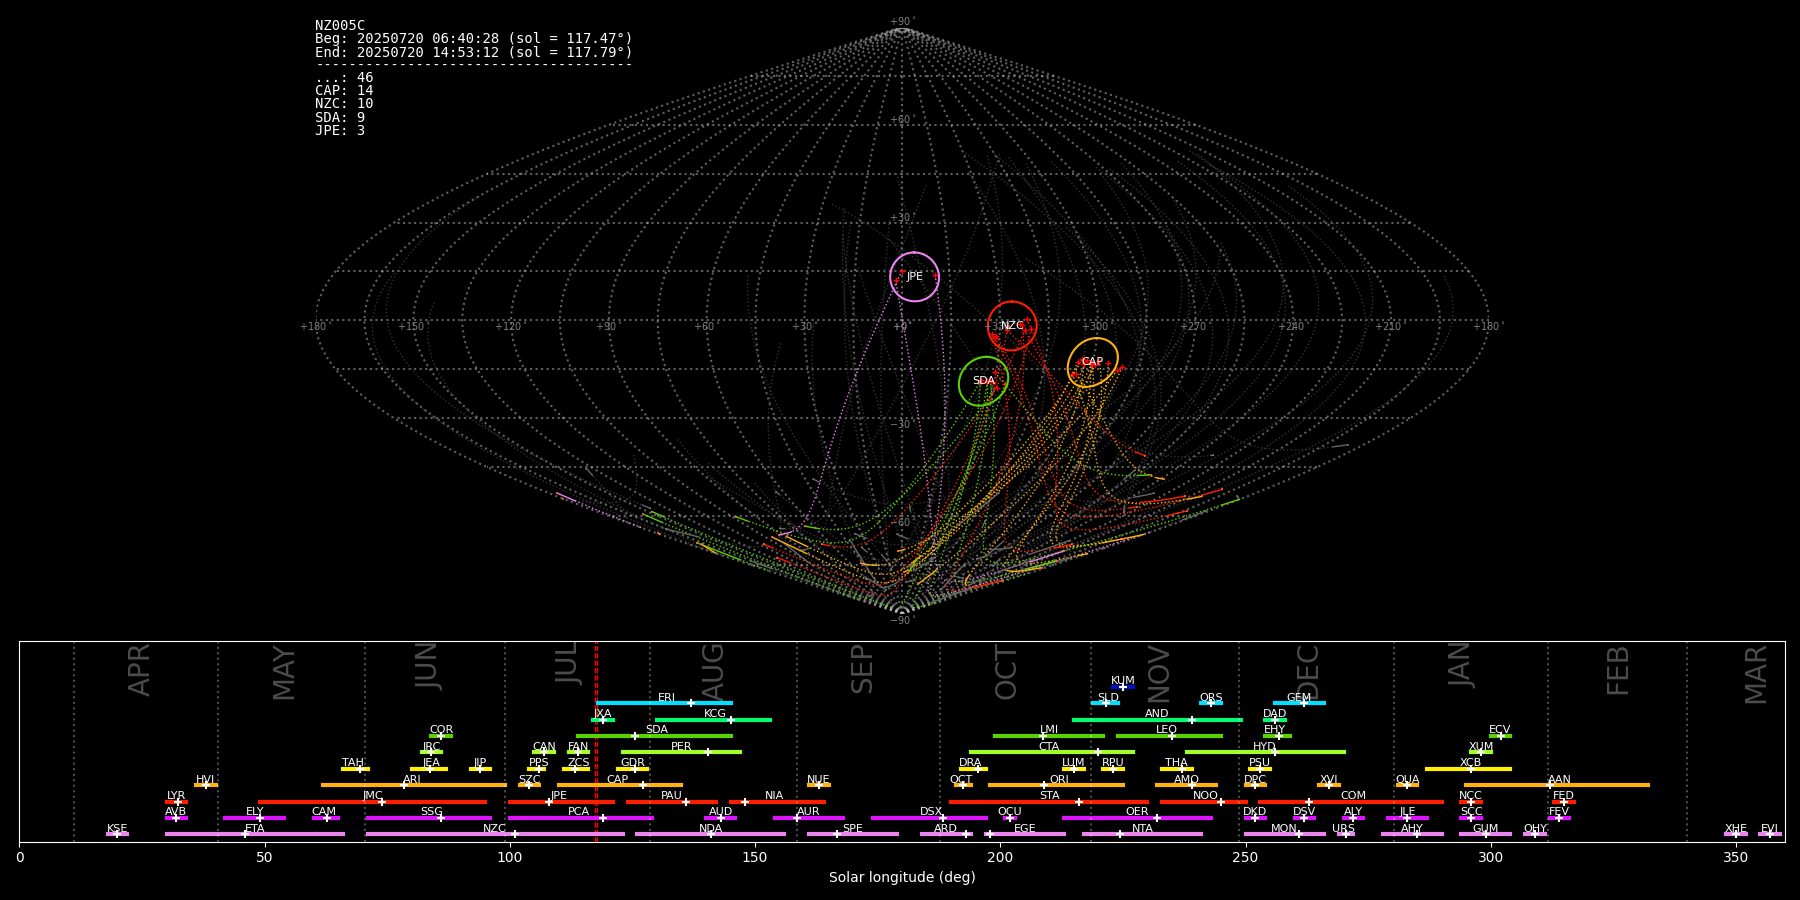Select the NUE shower label on timeline
The height and width of the screenshot is (900, 1800).
(818, 780)
